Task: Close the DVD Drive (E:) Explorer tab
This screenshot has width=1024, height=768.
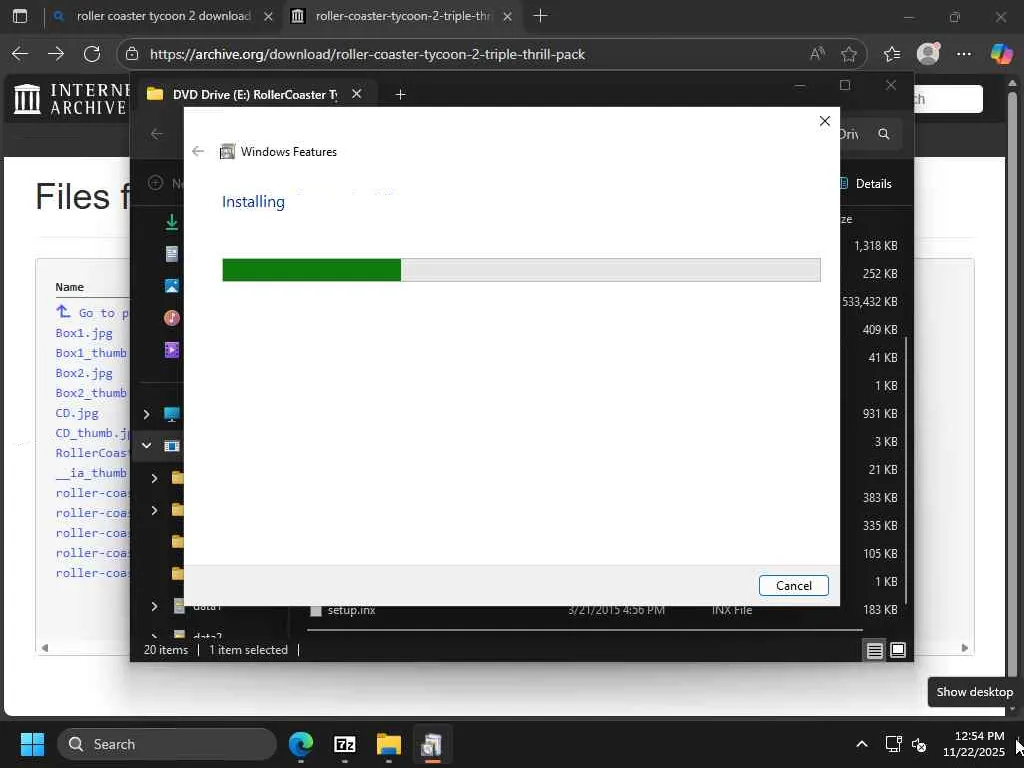Action: (x=357, y=94)
